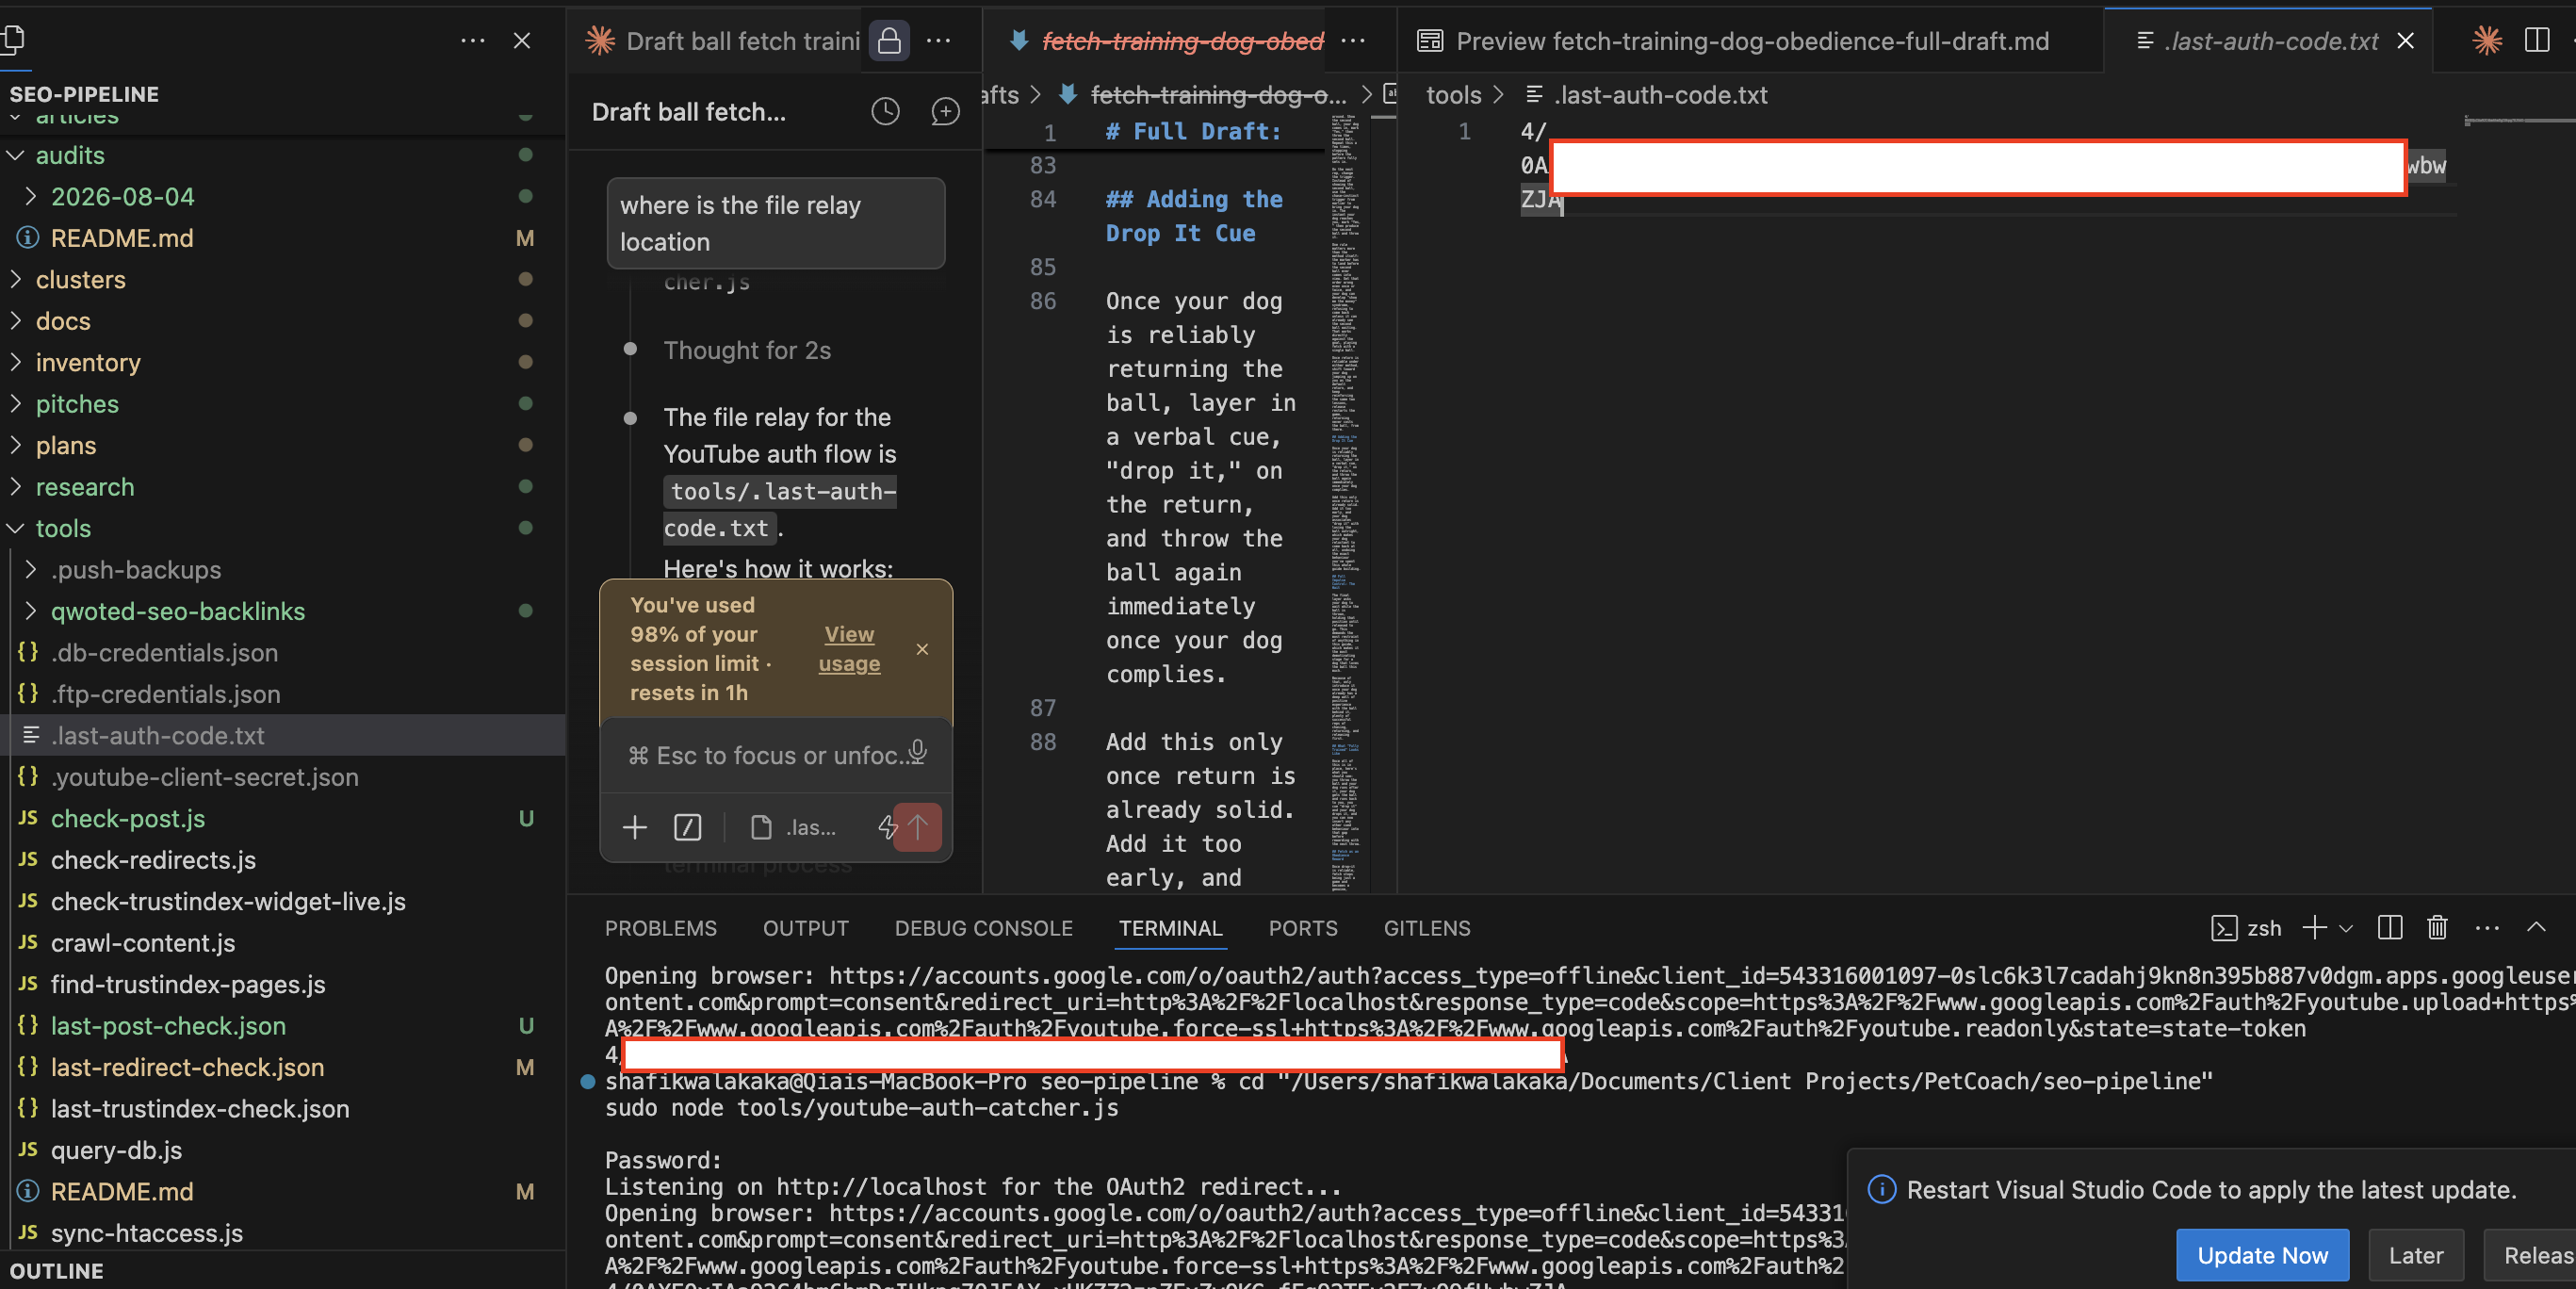Click the lock icon on Draft tab
Image resolution: width=2576 pixels, height=1289 pixels.
[889, 41]
